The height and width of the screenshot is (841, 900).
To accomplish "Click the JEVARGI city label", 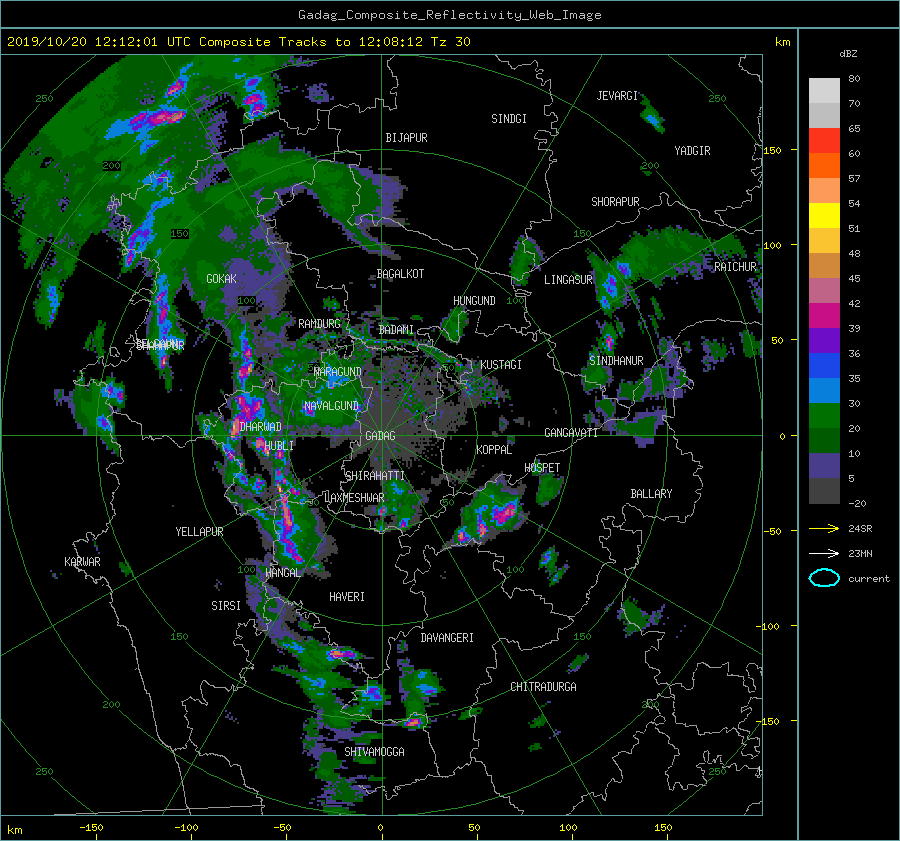I will pyautogui.click(x=617, y=96).
